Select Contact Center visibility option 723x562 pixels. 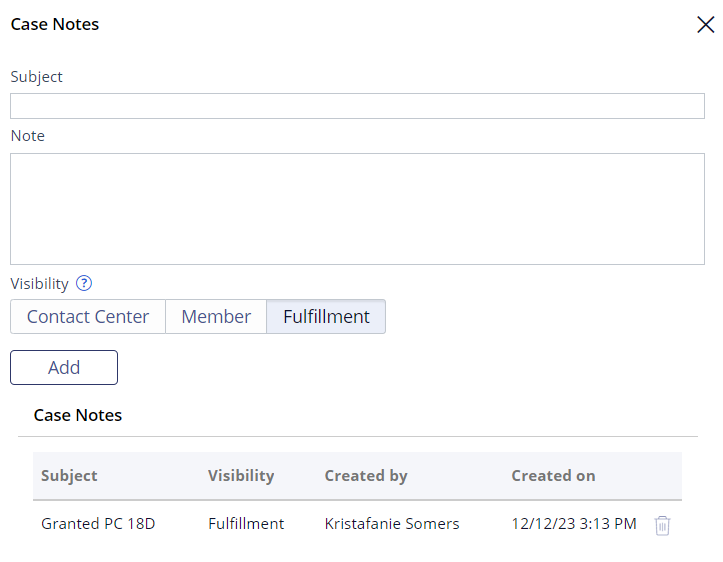click(88, 317)
